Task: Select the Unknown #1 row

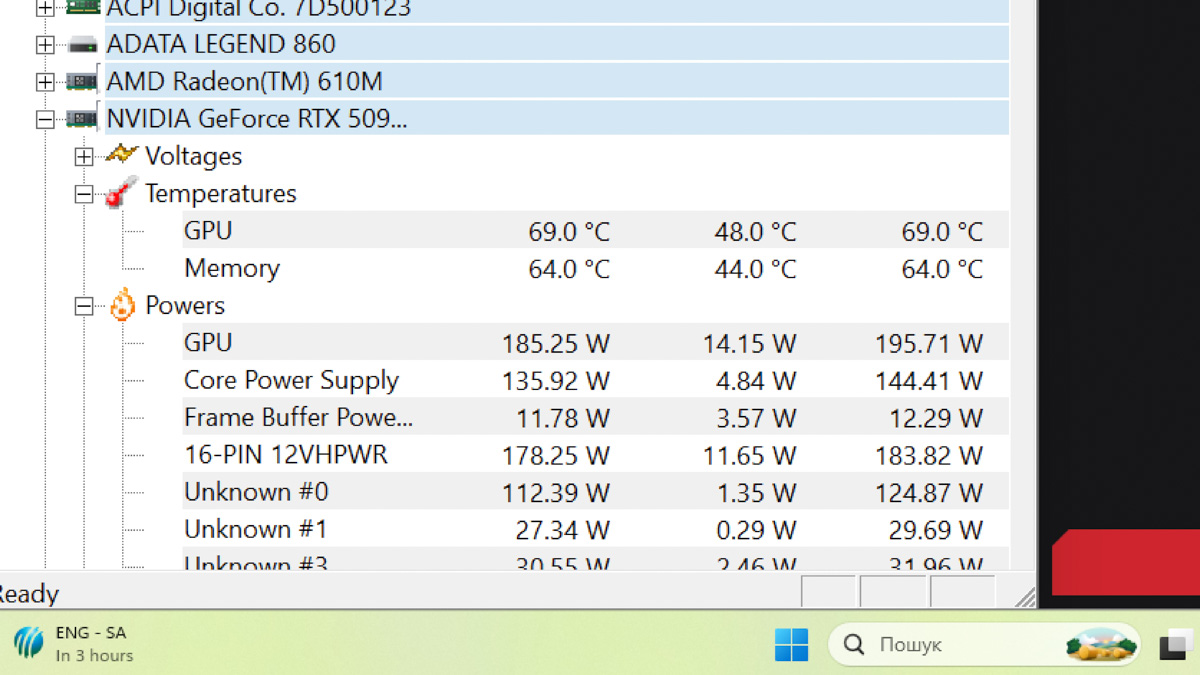Action: coord(595,529)
